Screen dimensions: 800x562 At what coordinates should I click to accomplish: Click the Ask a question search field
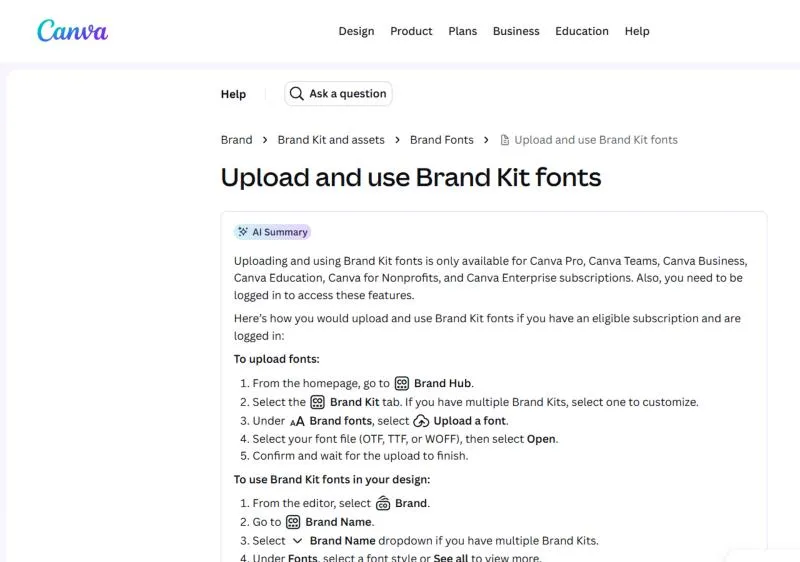point(338,94)
